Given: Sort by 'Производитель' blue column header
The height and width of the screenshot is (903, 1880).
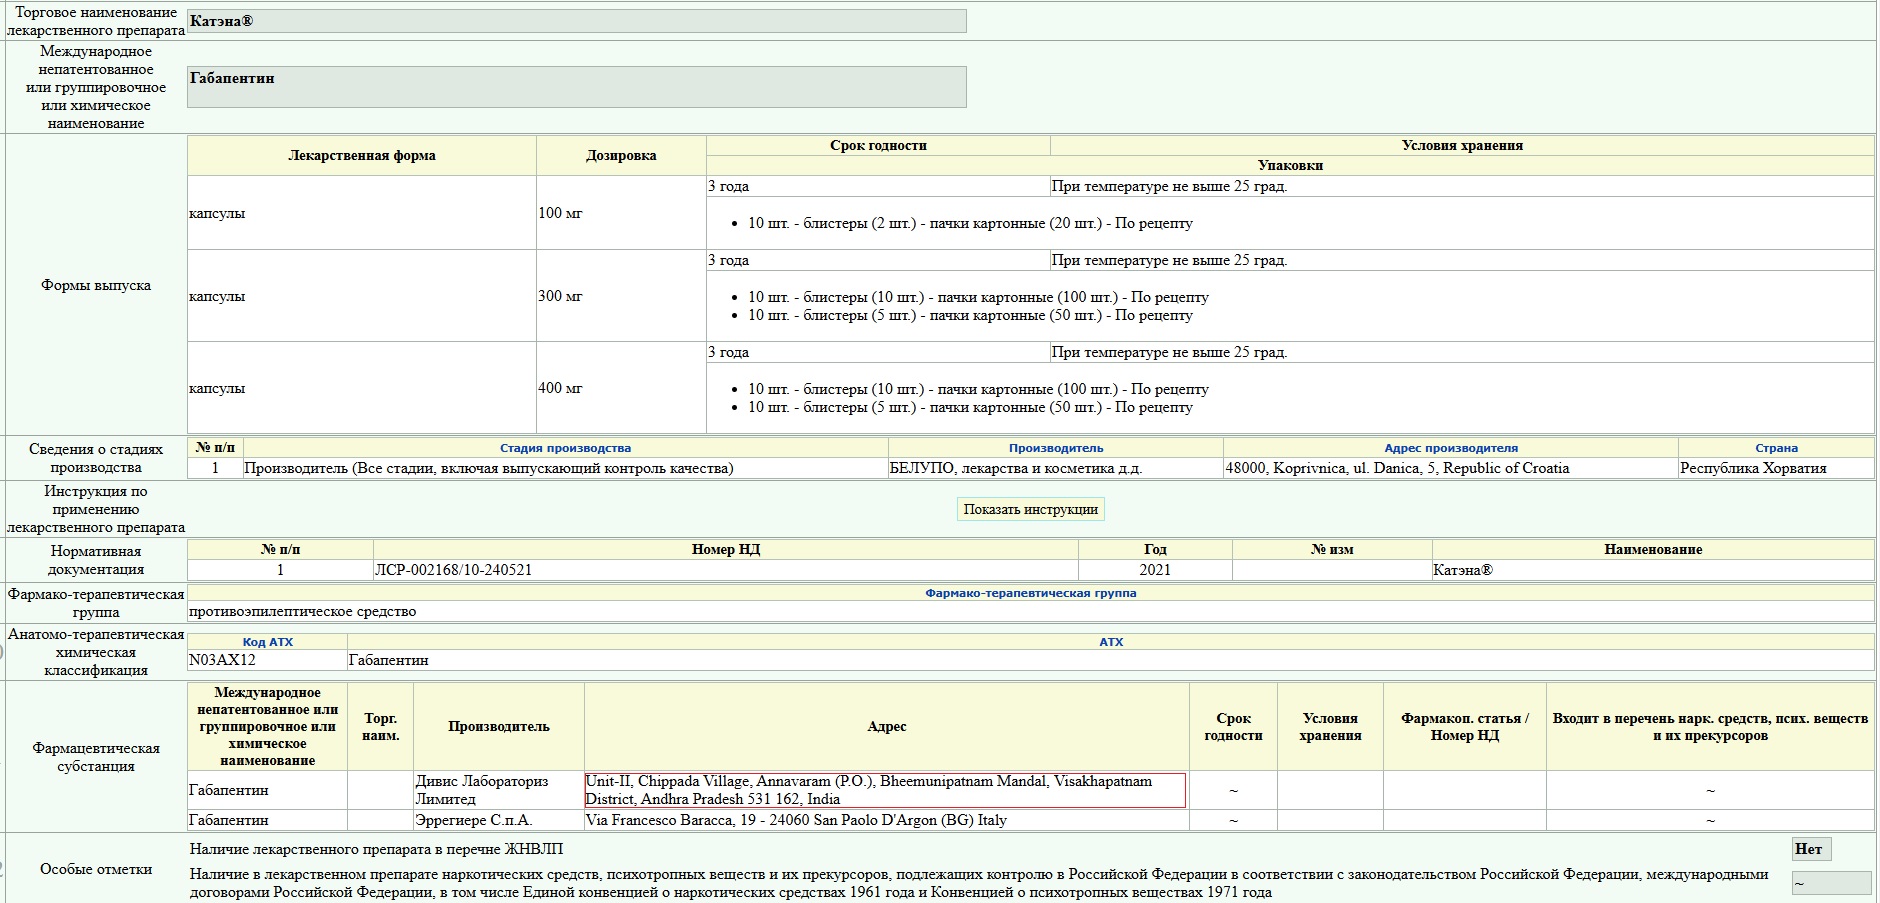Looking at the screenshot, I should pos(1056,448).
